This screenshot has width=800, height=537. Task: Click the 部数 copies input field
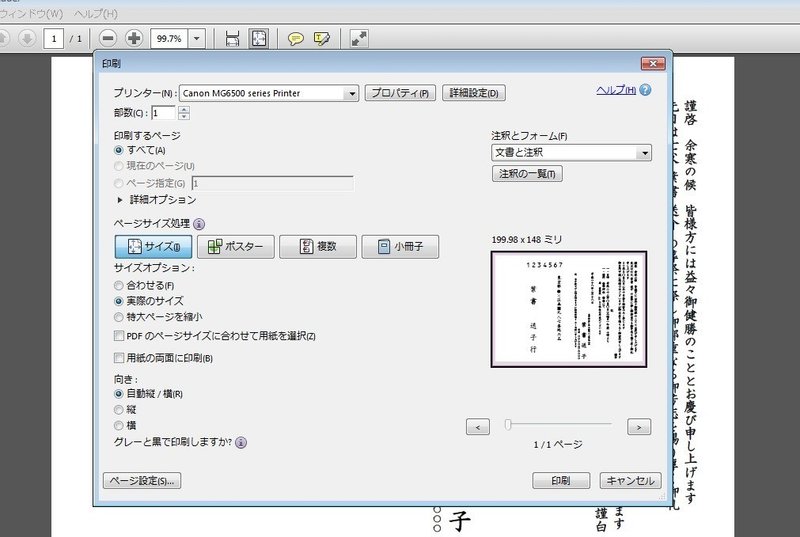click(163, 113)
